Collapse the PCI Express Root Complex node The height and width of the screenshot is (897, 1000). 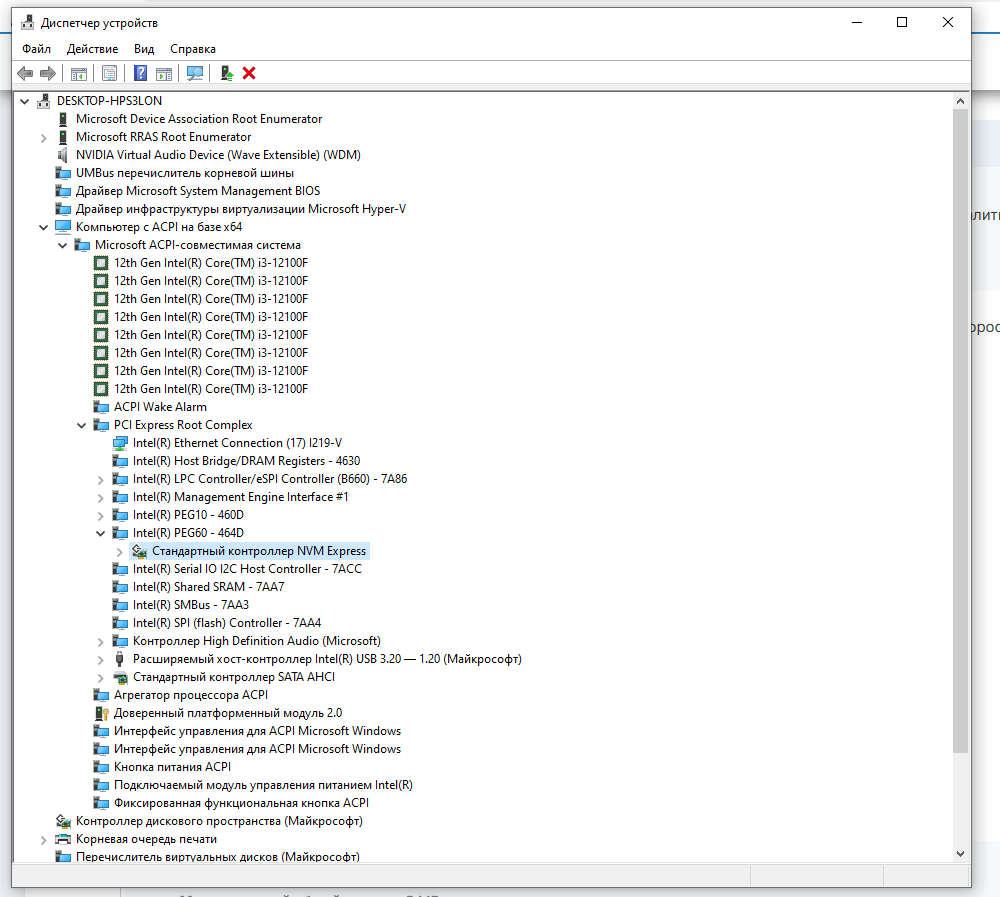82,425
